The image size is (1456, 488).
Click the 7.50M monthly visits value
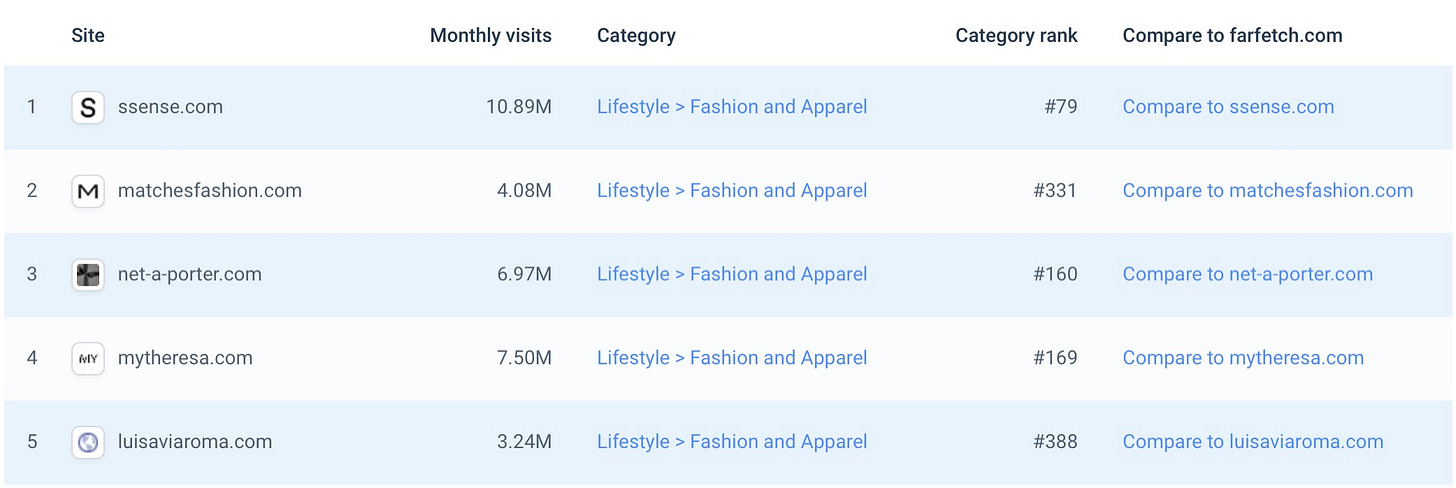(x=524, y=358)
